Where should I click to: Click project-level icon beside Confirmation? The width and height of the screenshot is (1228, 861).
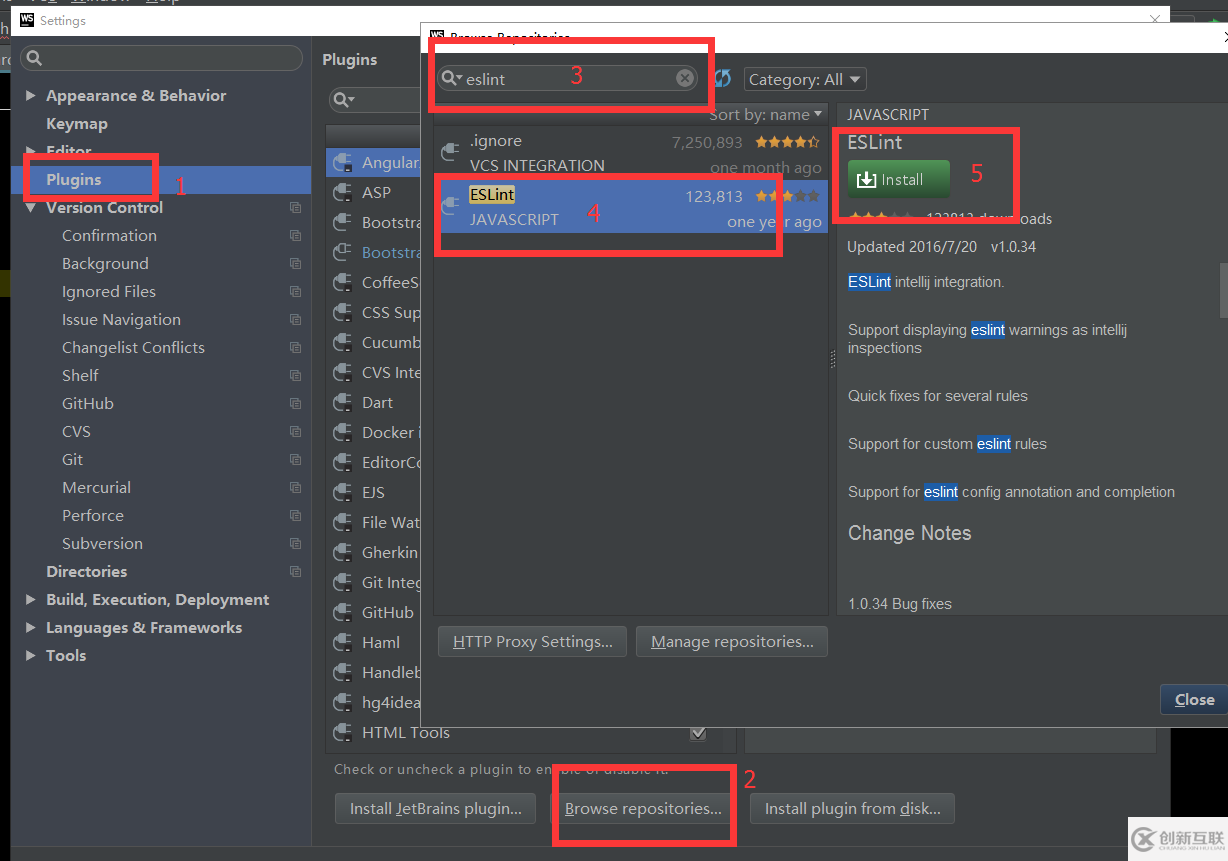[295, 236]
